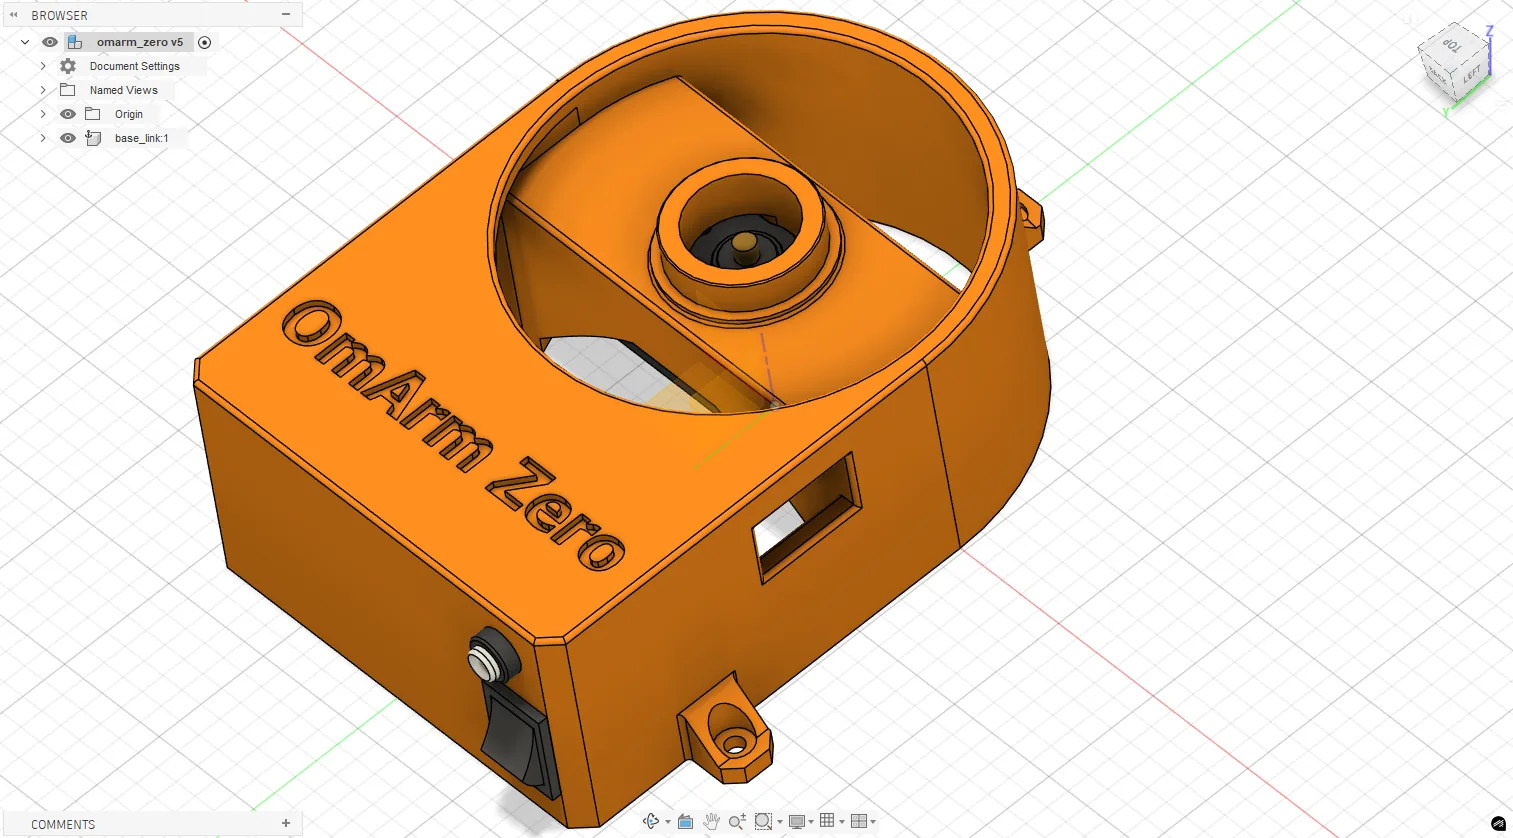Activate omarm_zero v5 radio button

[x=205, y=42]
